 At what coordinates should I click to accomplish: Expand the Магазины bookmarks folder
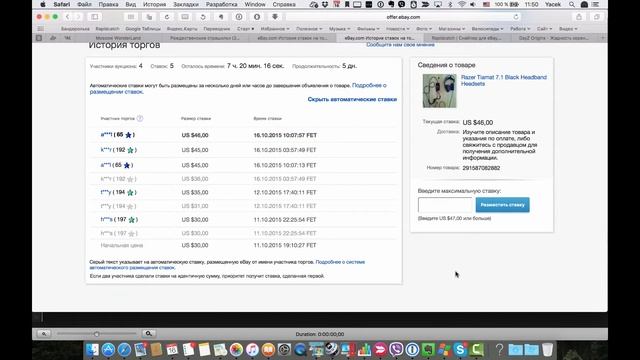(x=451, y=29)
